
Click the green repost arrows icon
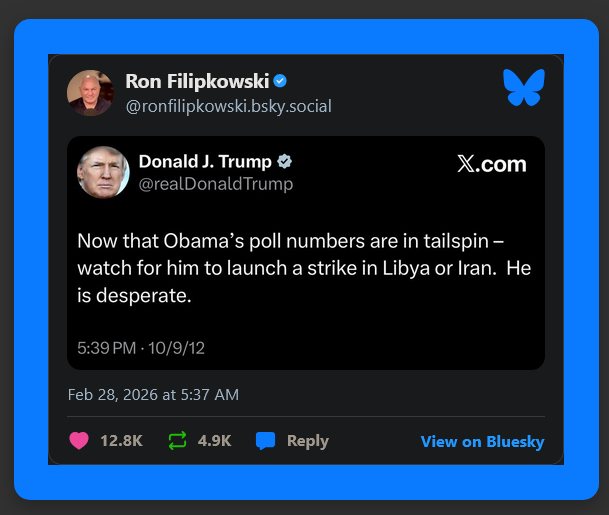[x=177, y=441]
